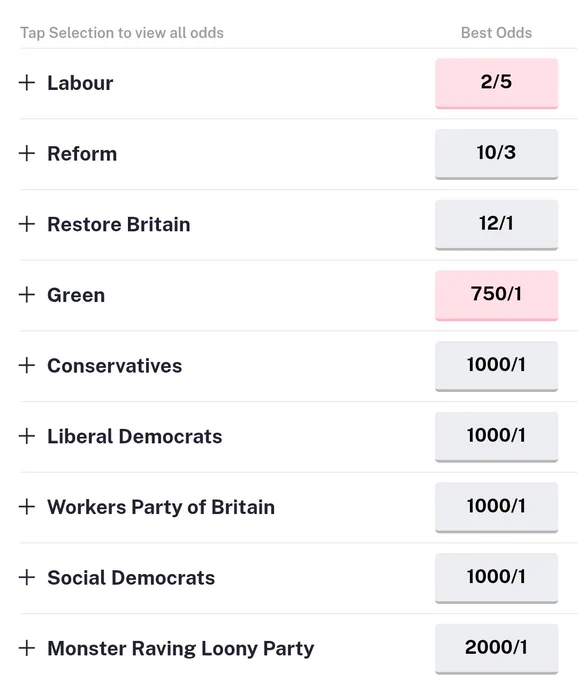Click plus icon beside Restore Britain

click(x=27, y=224)
